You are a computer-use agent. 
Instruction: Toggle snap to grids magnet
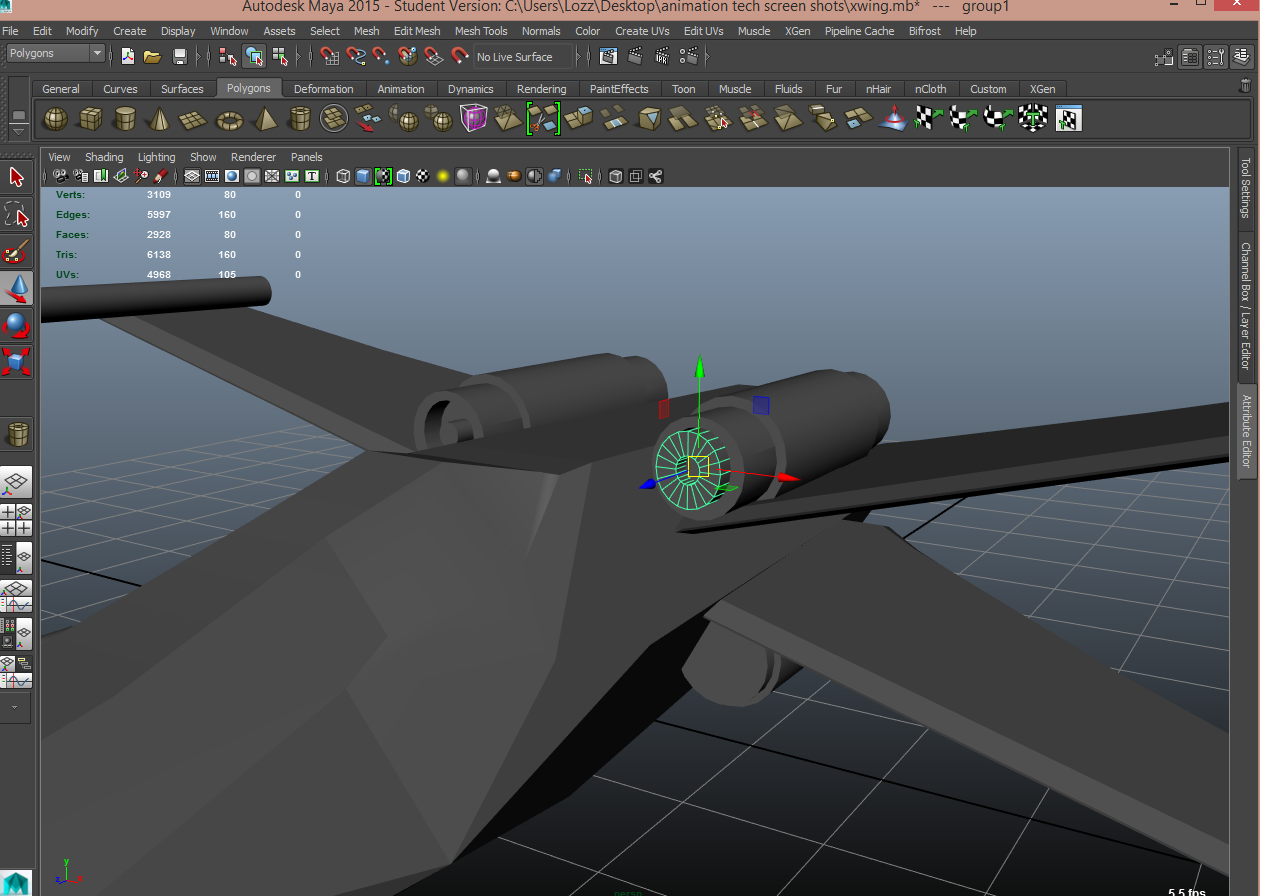330,56
